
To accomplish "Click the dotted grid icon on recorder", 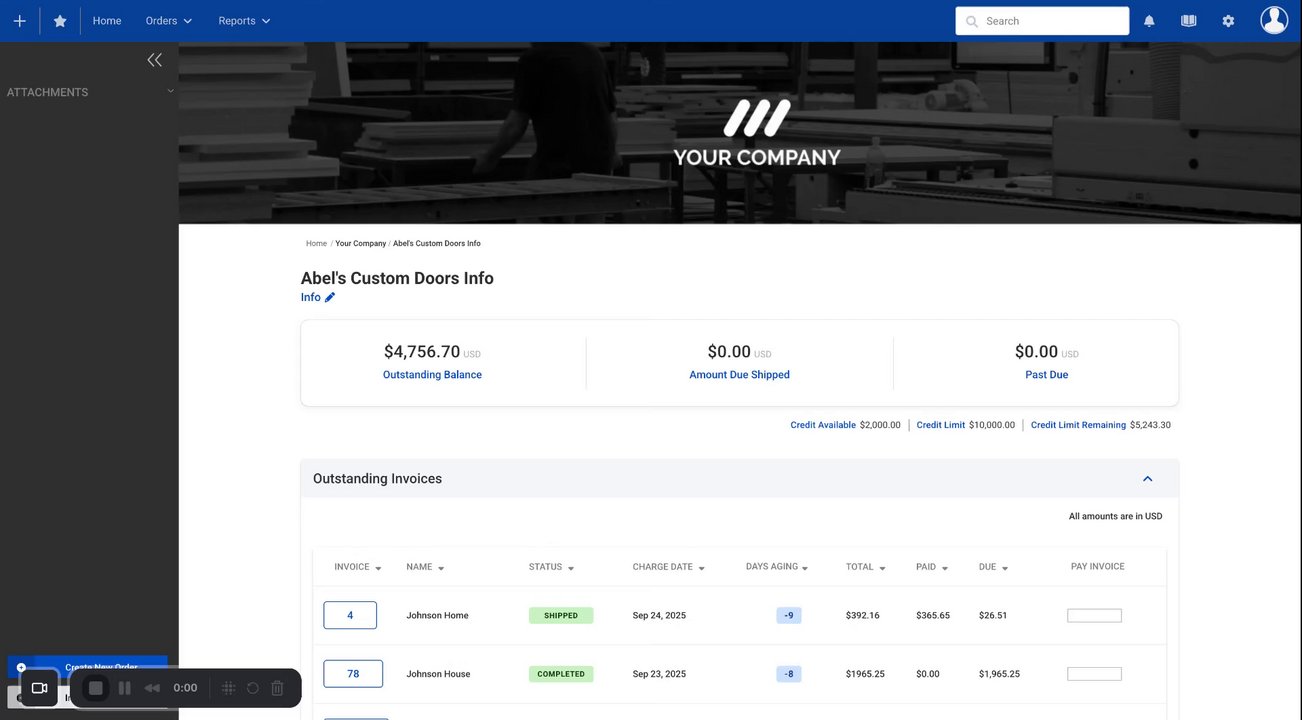I will point(228,688).
